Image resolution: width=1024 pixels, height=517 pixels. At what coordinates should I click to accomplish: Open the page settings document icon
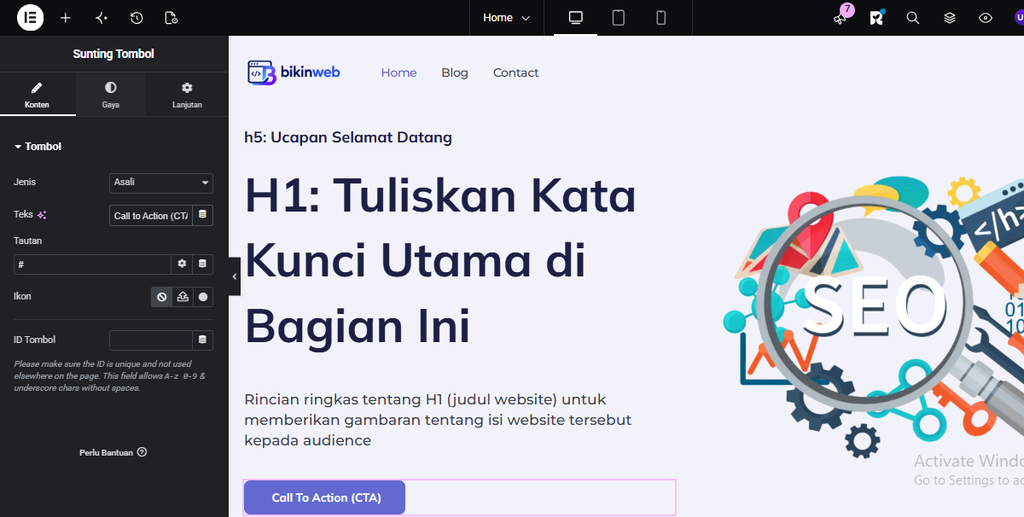171,18
